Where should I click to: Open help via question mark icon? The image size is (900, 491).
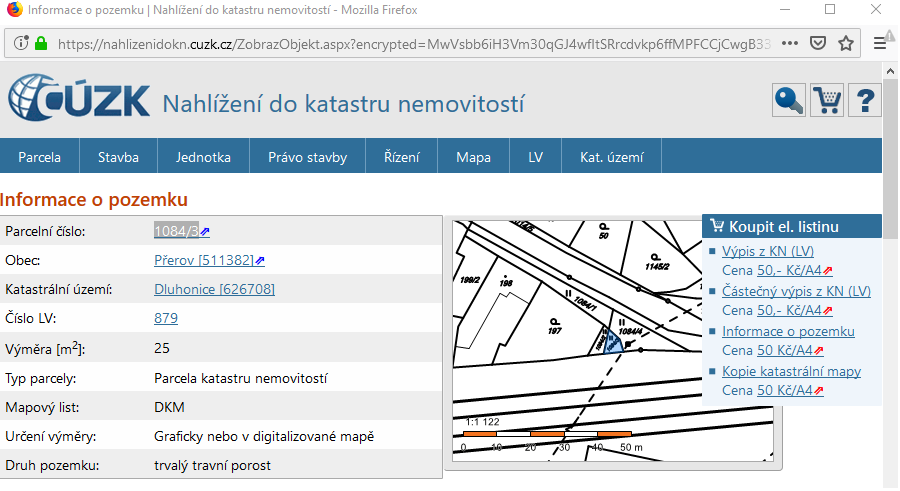click(x=864, y=101)
